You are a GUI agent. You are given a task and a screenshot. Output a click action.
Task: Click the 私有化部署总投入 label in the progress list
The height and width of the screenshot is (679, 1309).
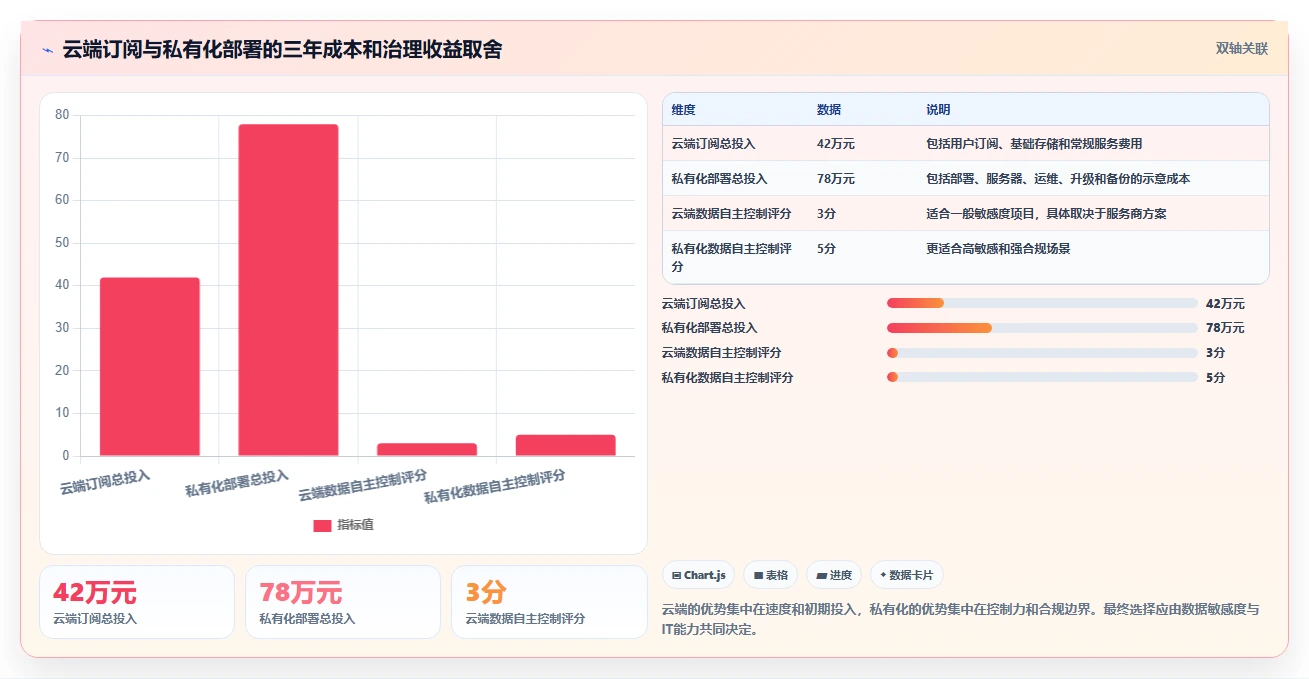[x=710, y=328]
